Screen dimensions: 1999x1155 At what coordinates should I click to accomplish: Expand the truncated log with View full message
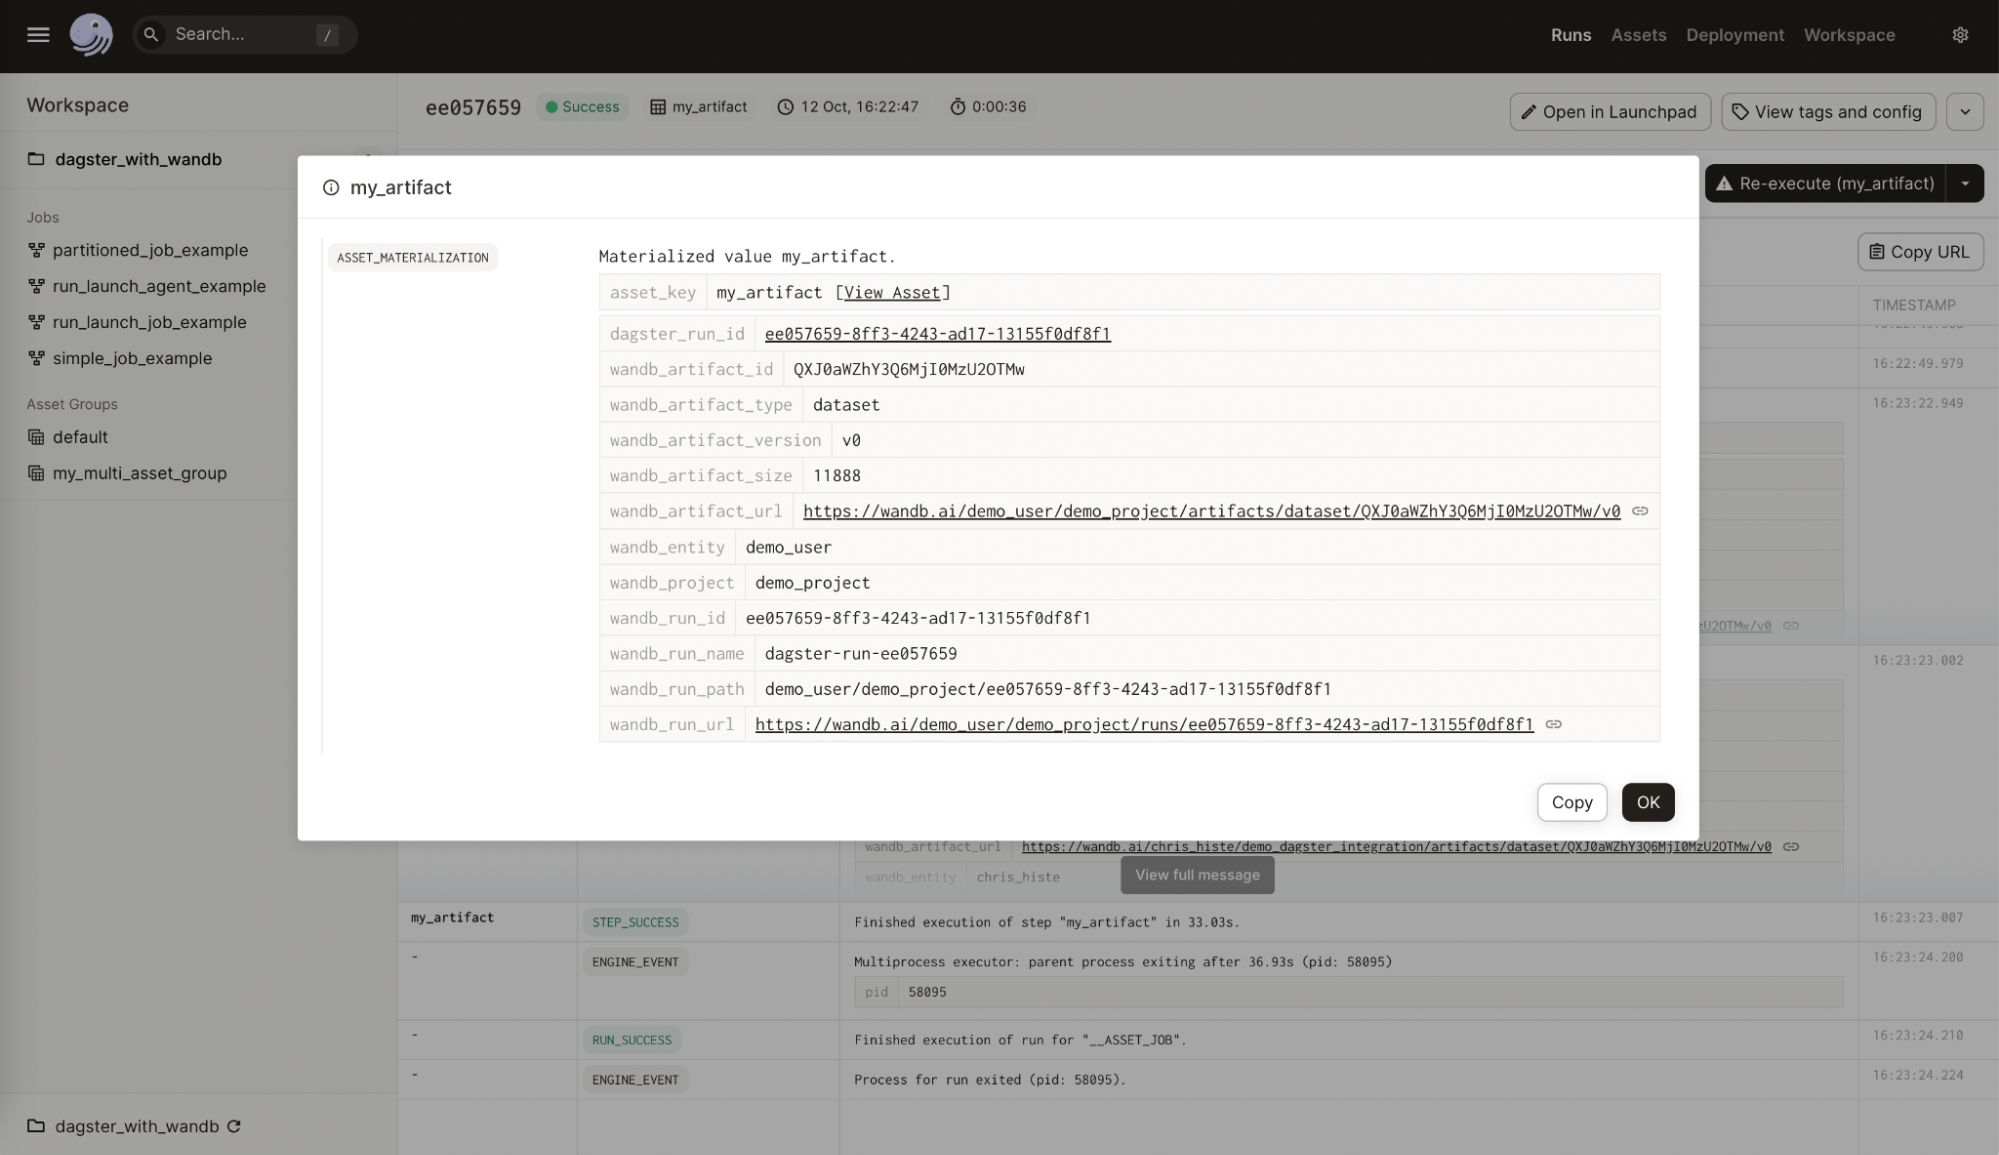click(x=1196, y=875)
